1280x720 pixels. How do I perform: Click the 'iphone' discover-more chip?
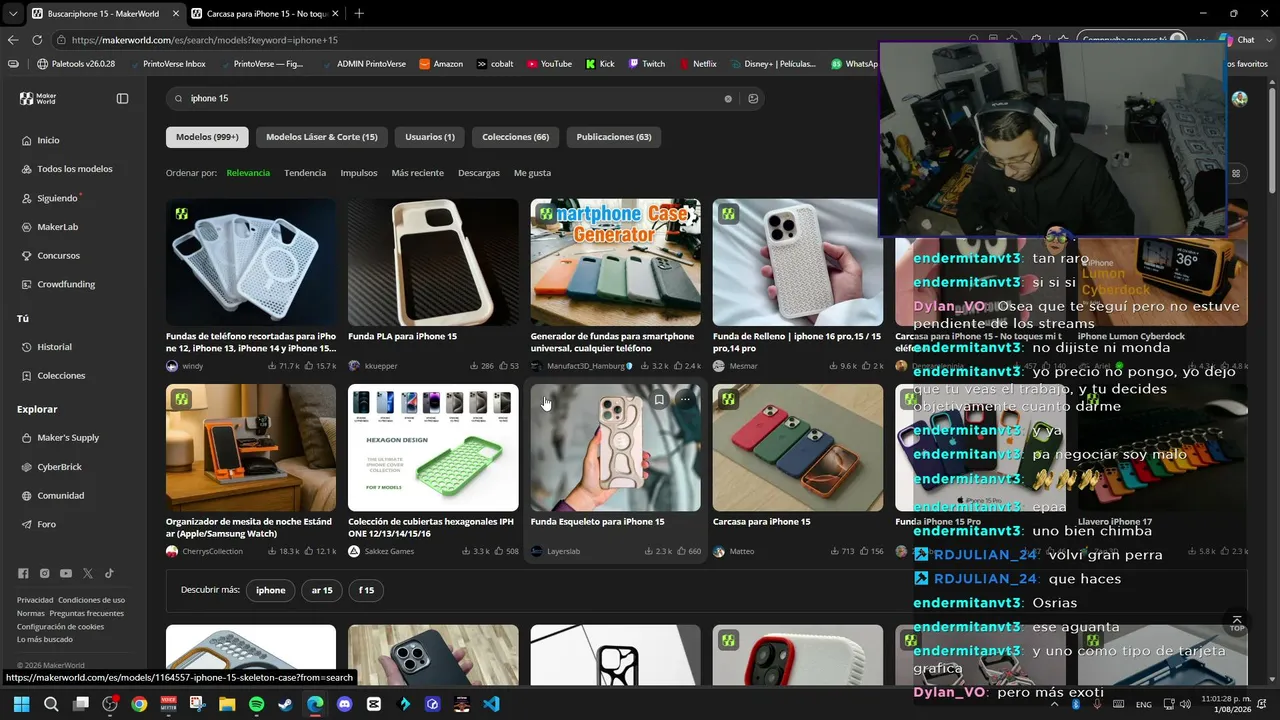coord(270,590)
